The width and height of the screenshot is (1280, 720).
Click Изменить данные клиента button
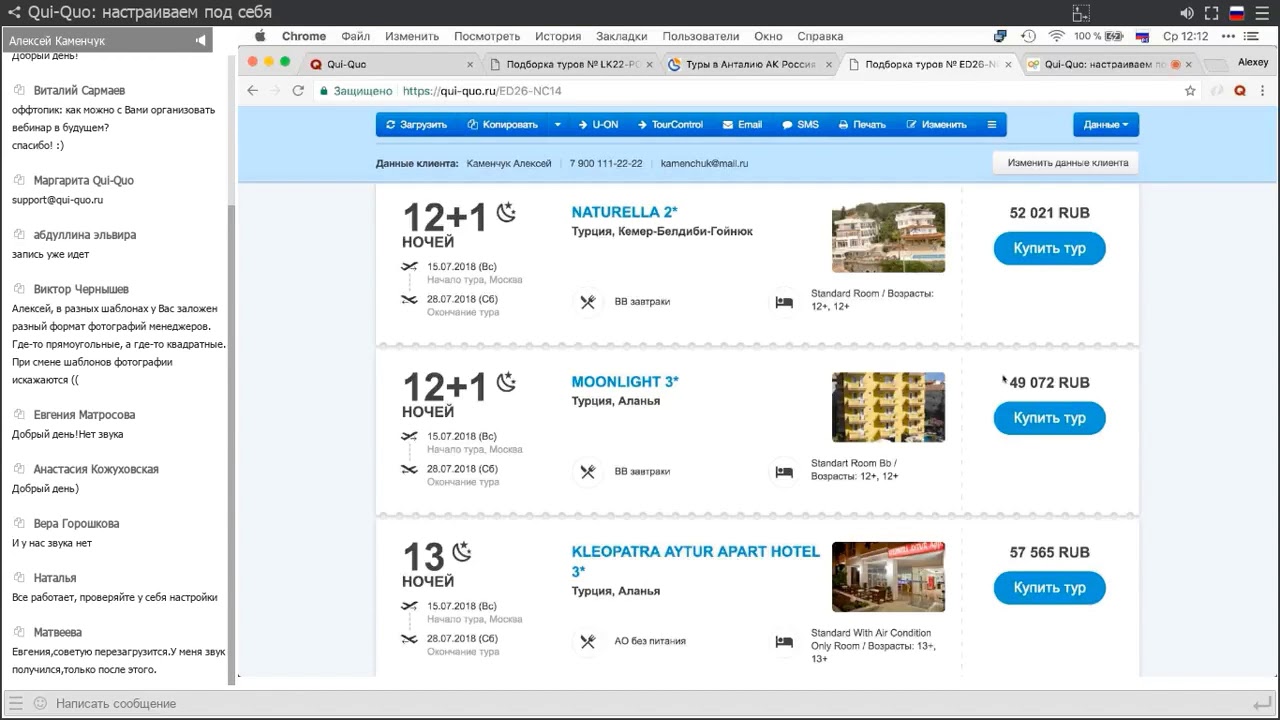point(1067,163)
